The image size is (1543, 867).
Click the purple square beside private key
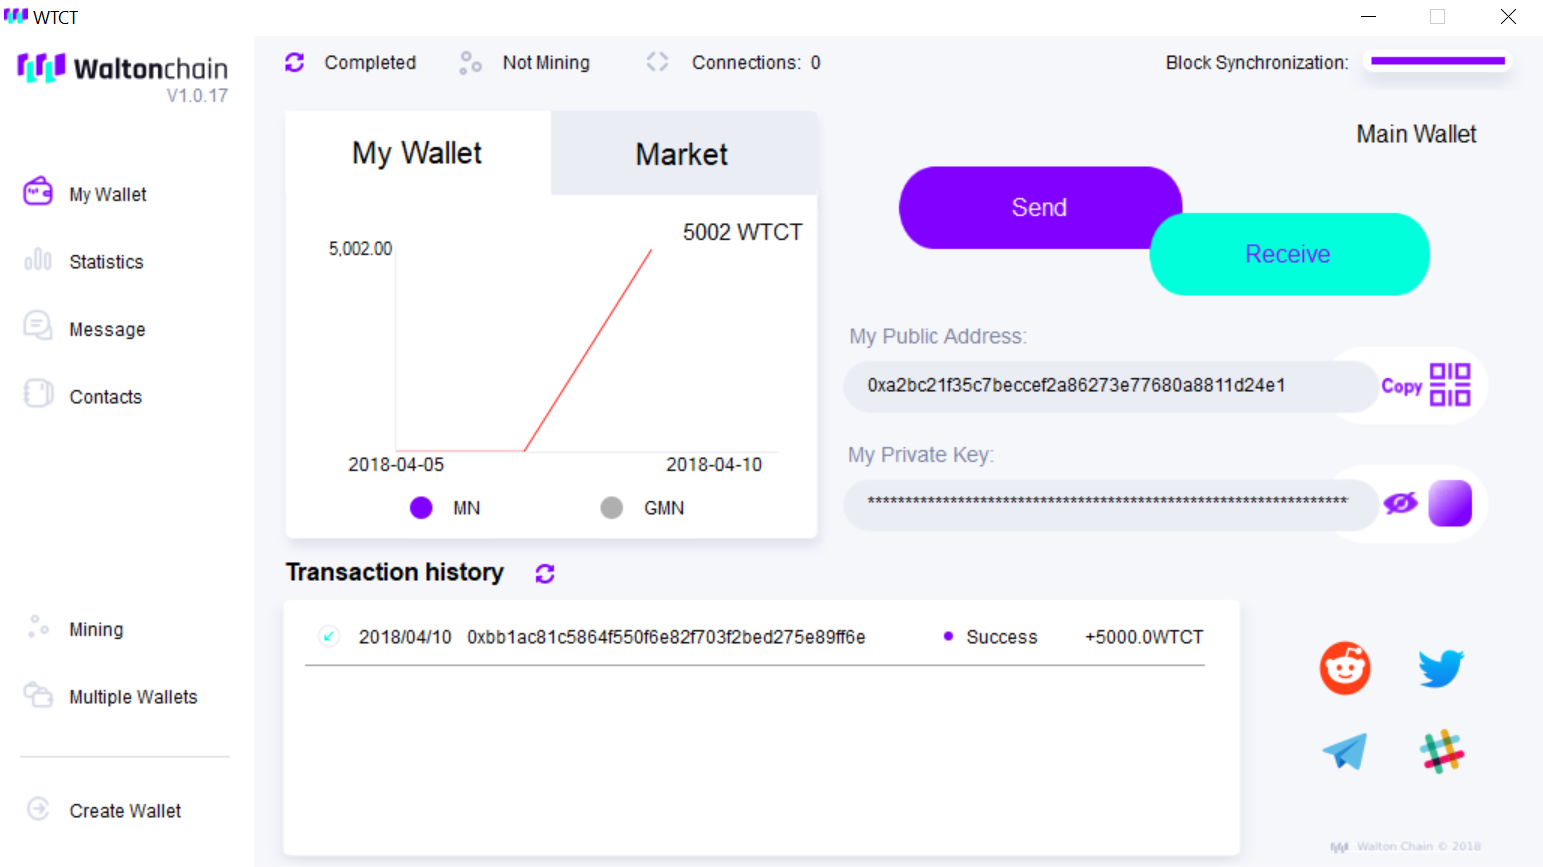pos(1450,503)
